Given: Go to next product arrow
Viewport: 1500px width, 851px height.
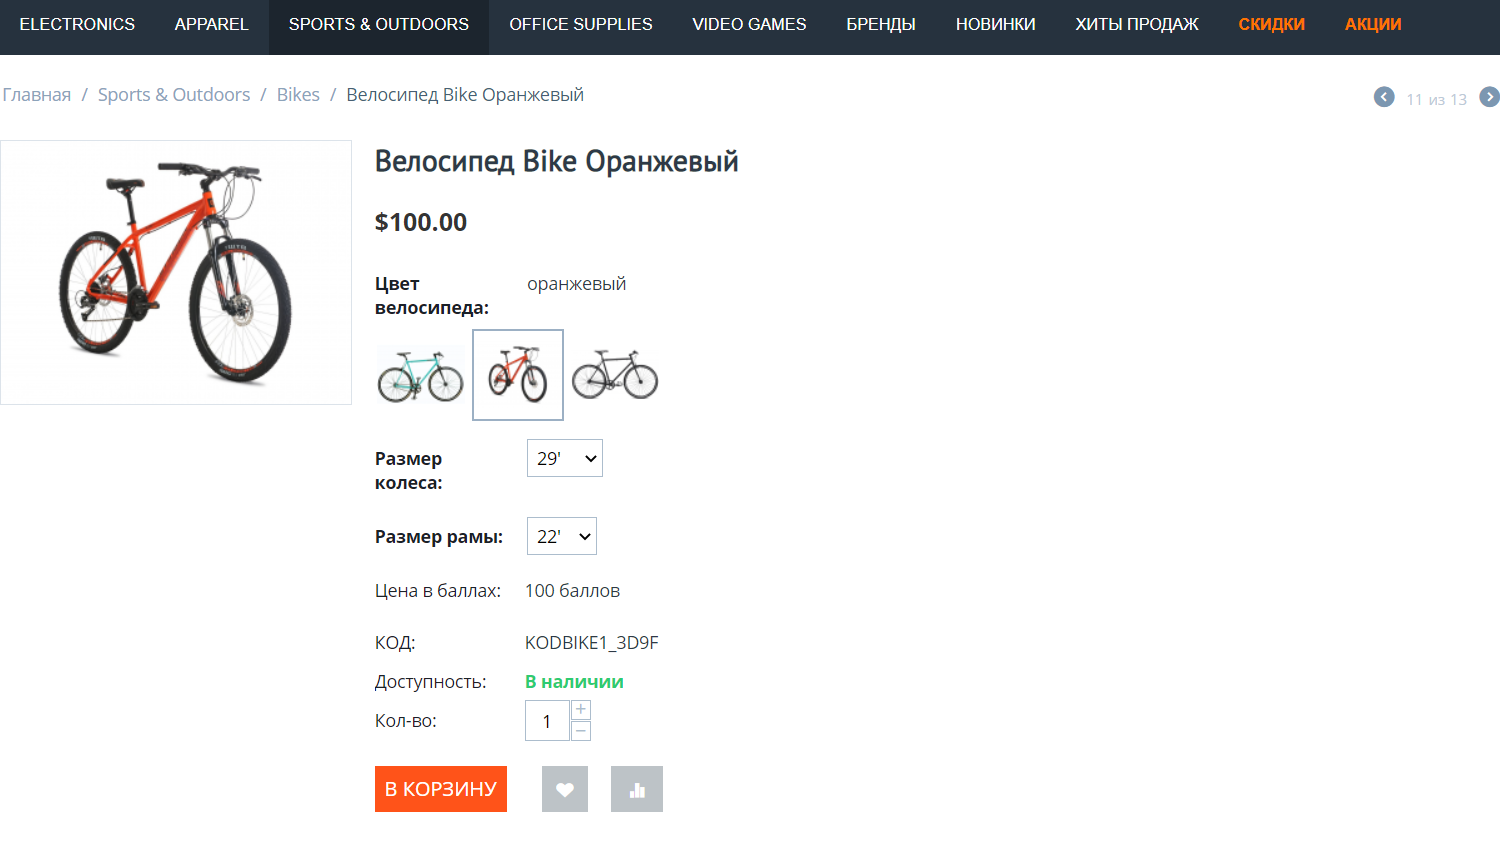Looking at the screenshot, I should point(1489,97).
